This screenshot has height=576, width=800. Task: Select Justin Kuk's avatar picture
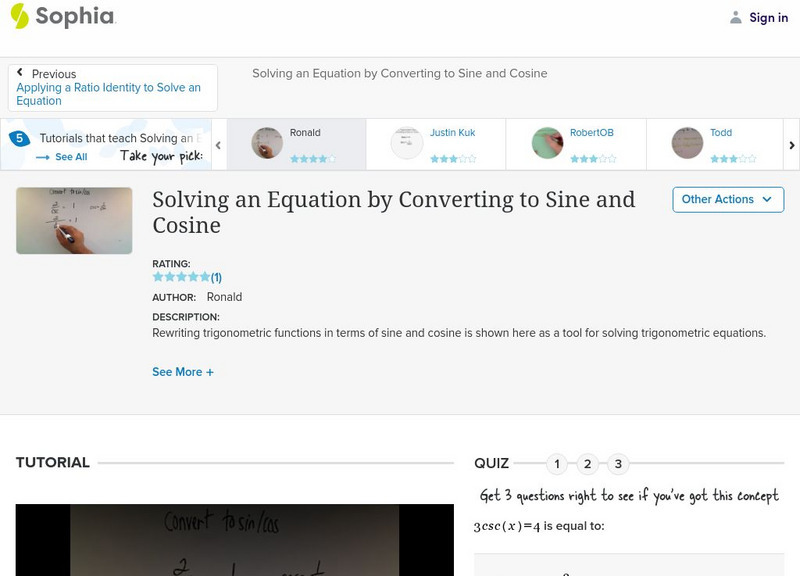[406, 140]
